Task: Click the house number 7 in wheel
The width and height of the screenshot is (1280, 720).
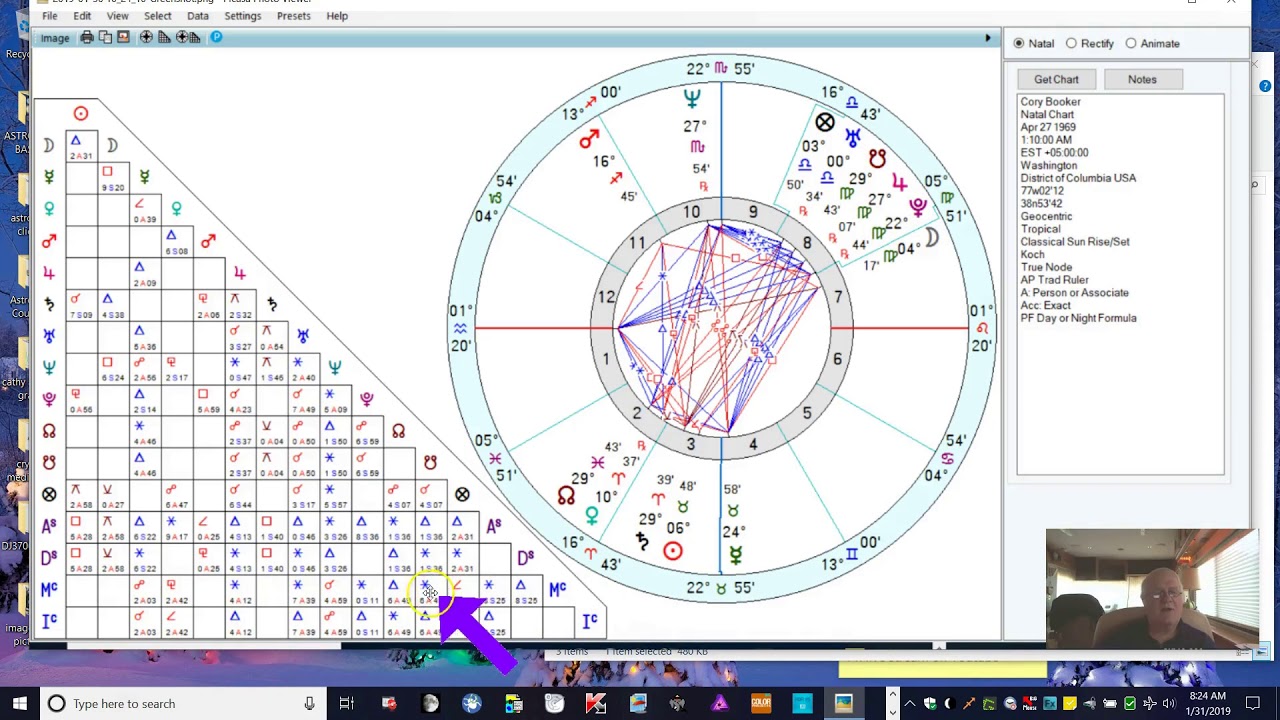Action: point(837,297)
